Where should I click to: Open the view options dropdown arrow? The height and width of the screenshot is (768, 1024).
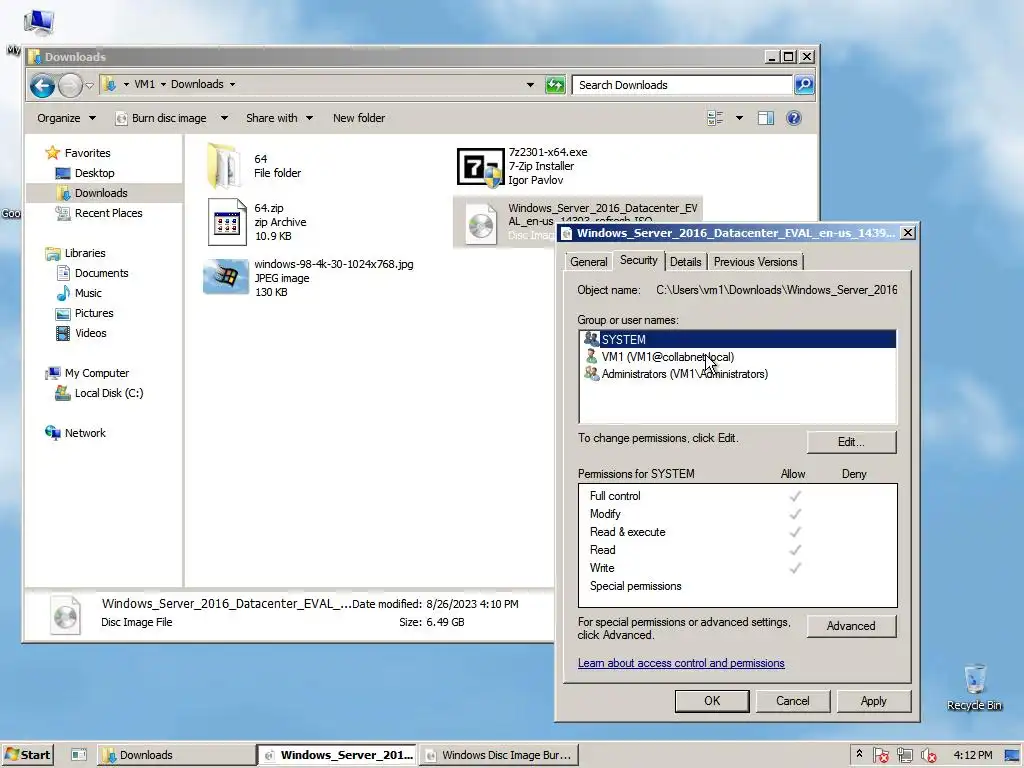[739, 118]
